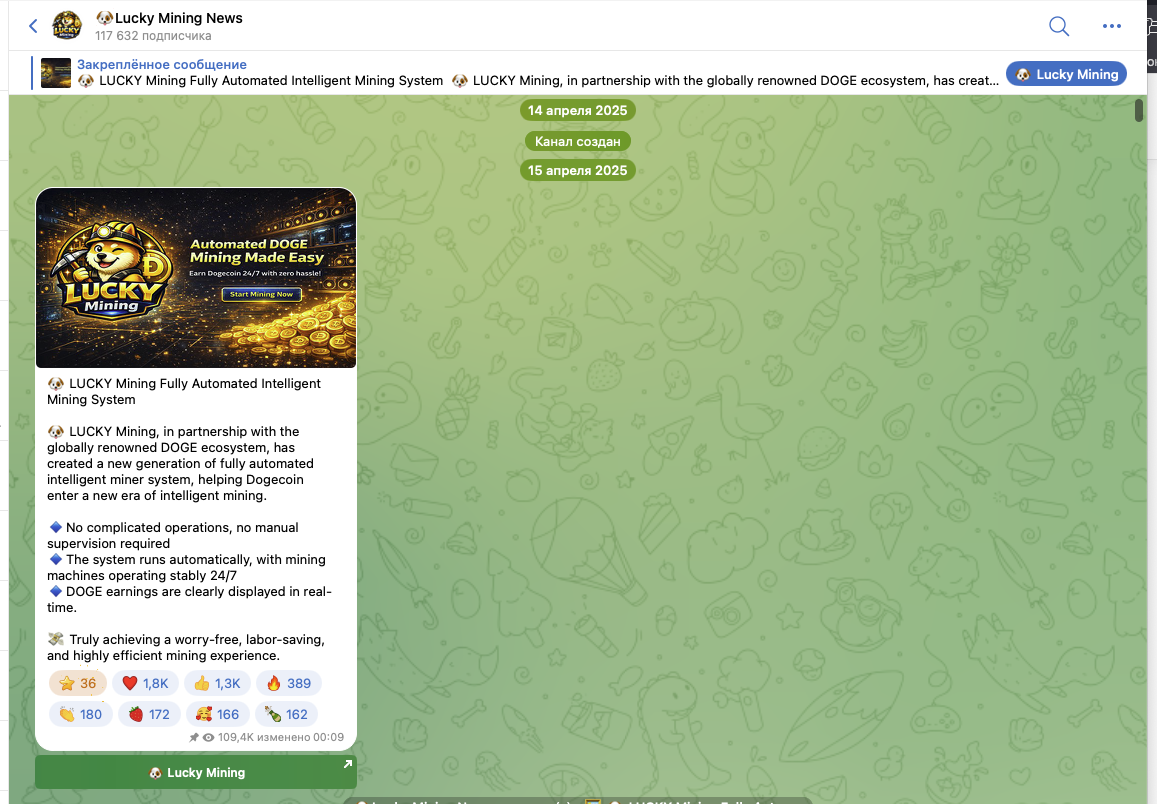React with clapping hands showing 180

coord(80,714)
